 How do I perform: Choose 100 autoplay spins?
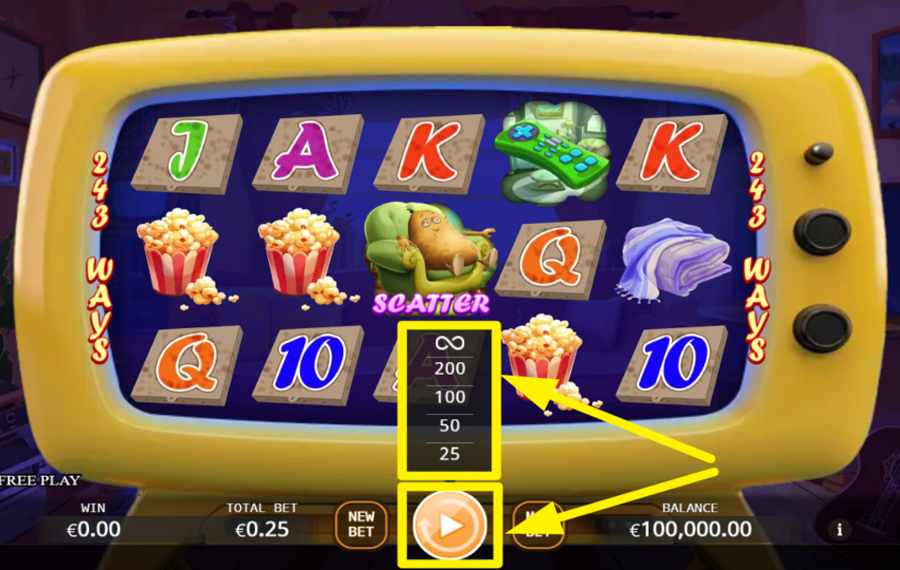449,397
